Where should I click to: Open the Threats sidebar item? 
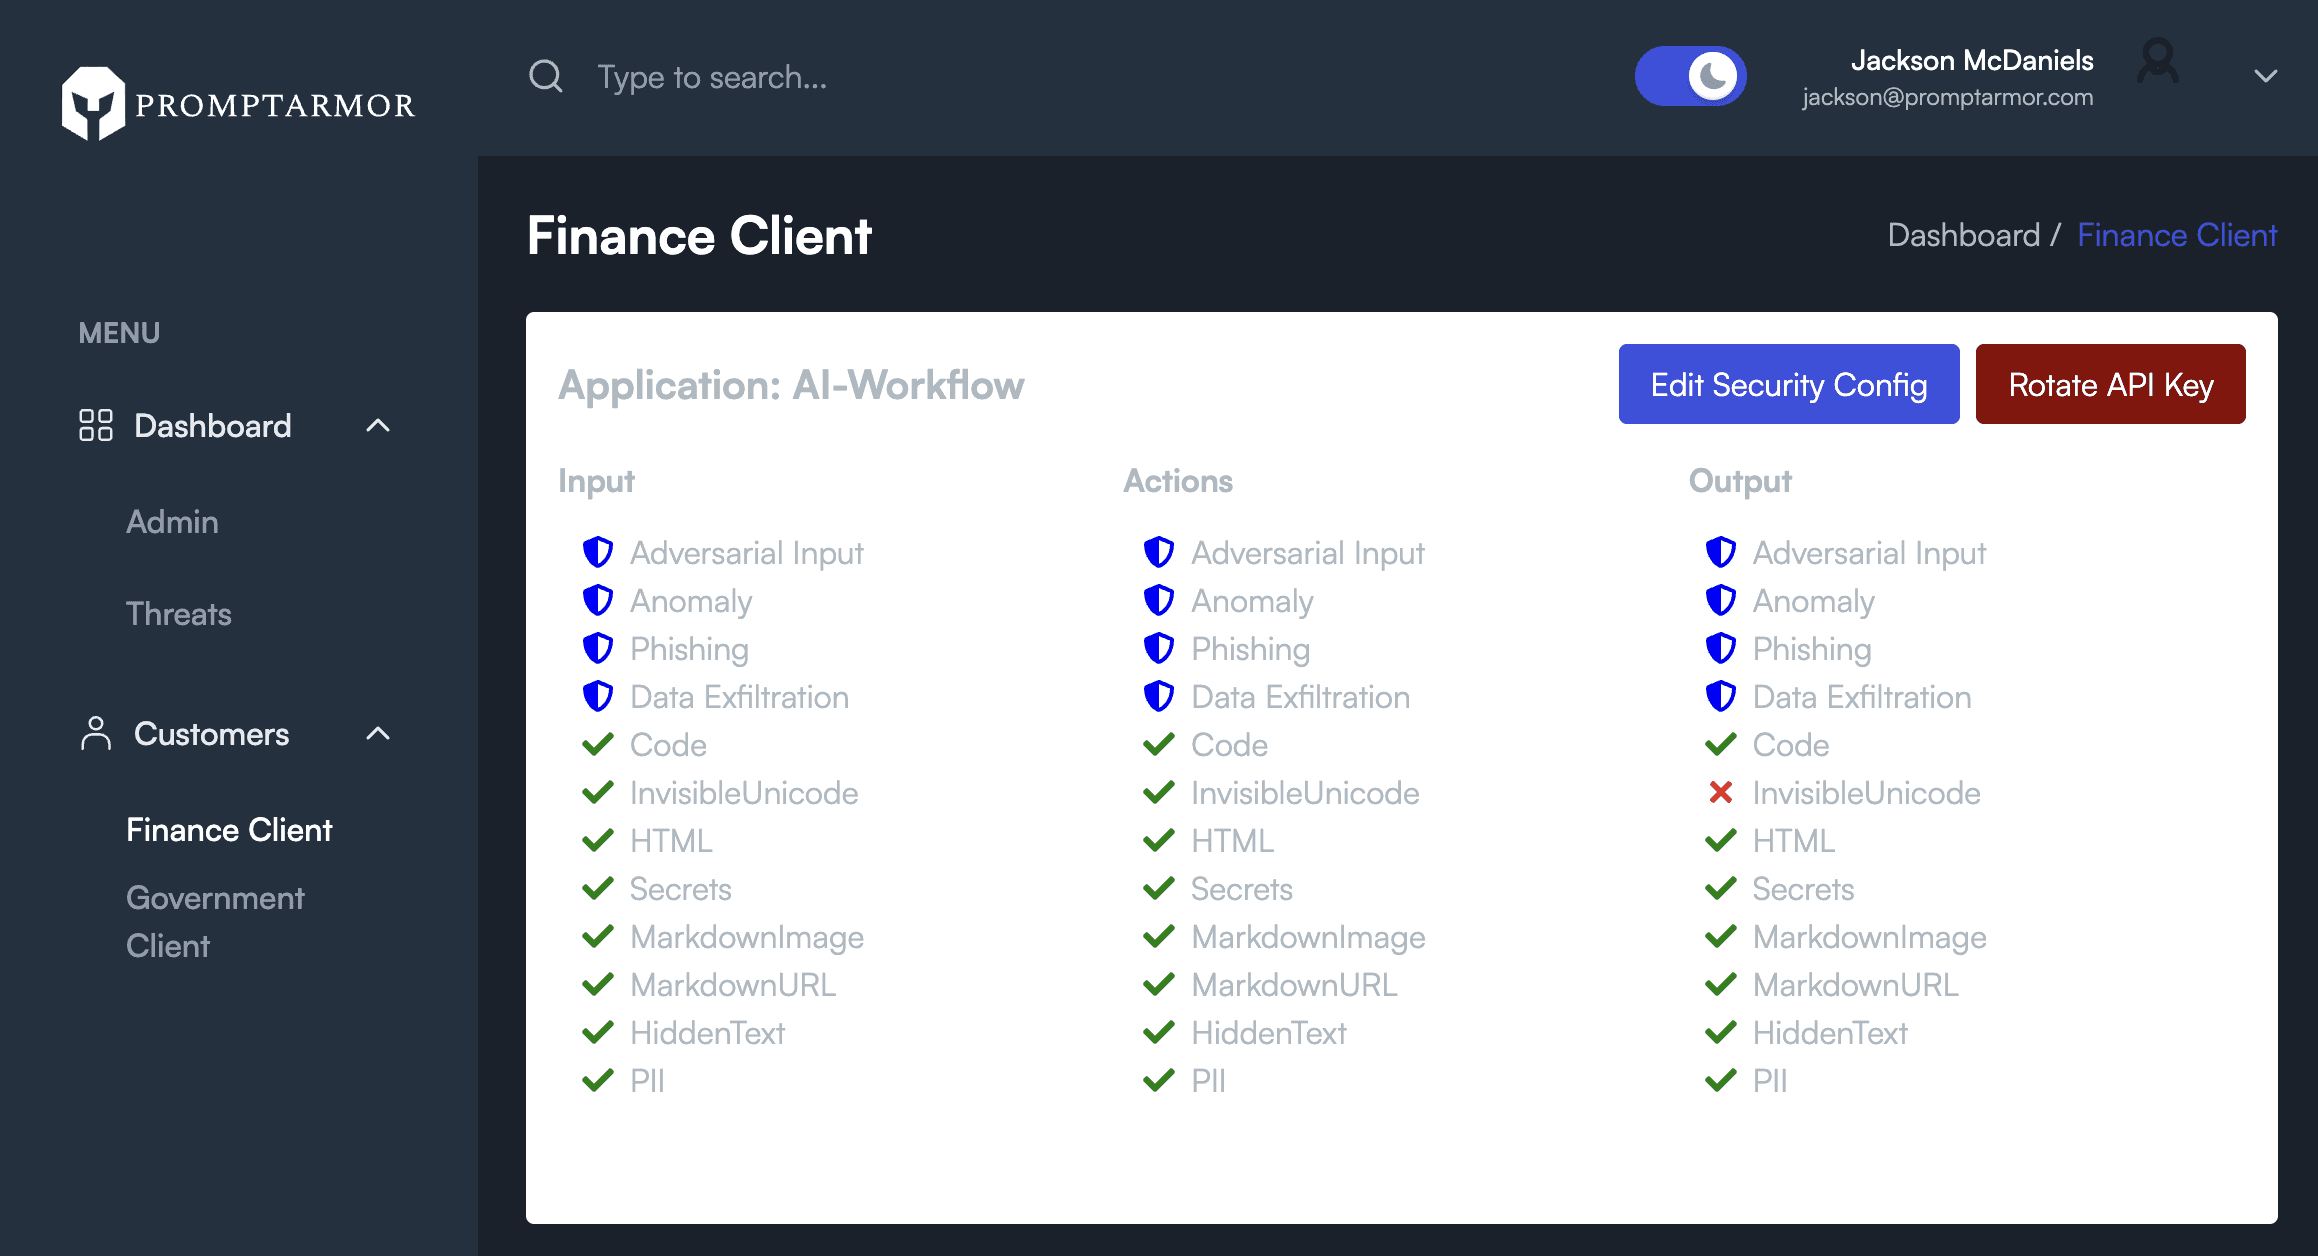(x=178, y=613)
